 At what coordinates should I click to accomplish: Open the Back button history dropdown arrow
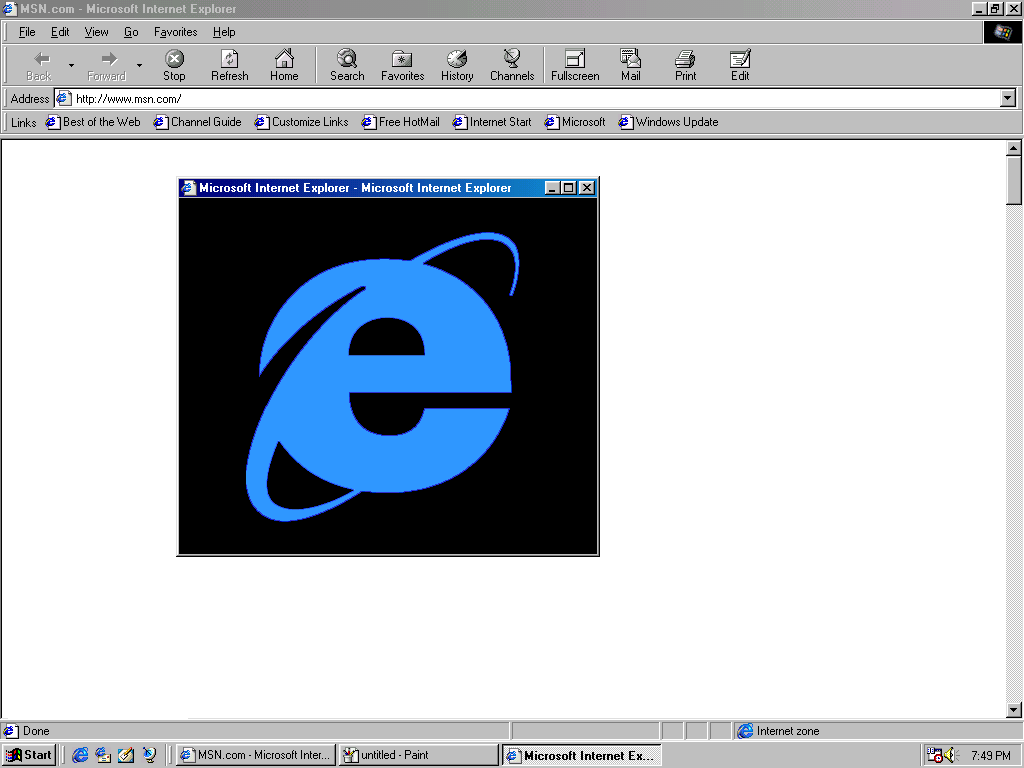coord(71,66)
